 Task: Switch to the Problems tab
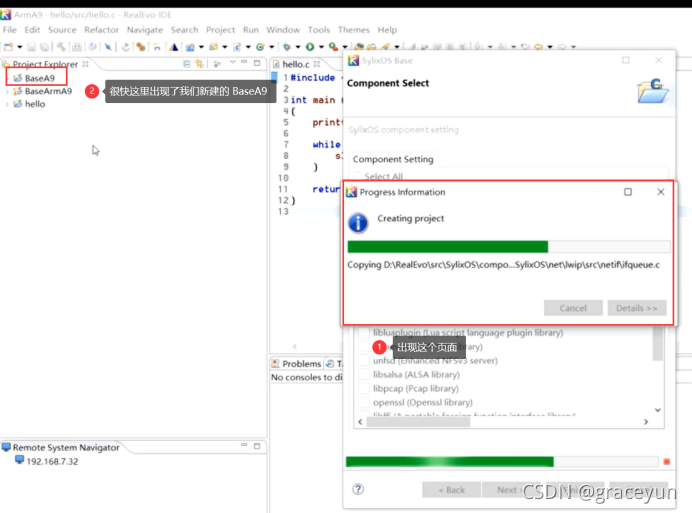point(297,364)
